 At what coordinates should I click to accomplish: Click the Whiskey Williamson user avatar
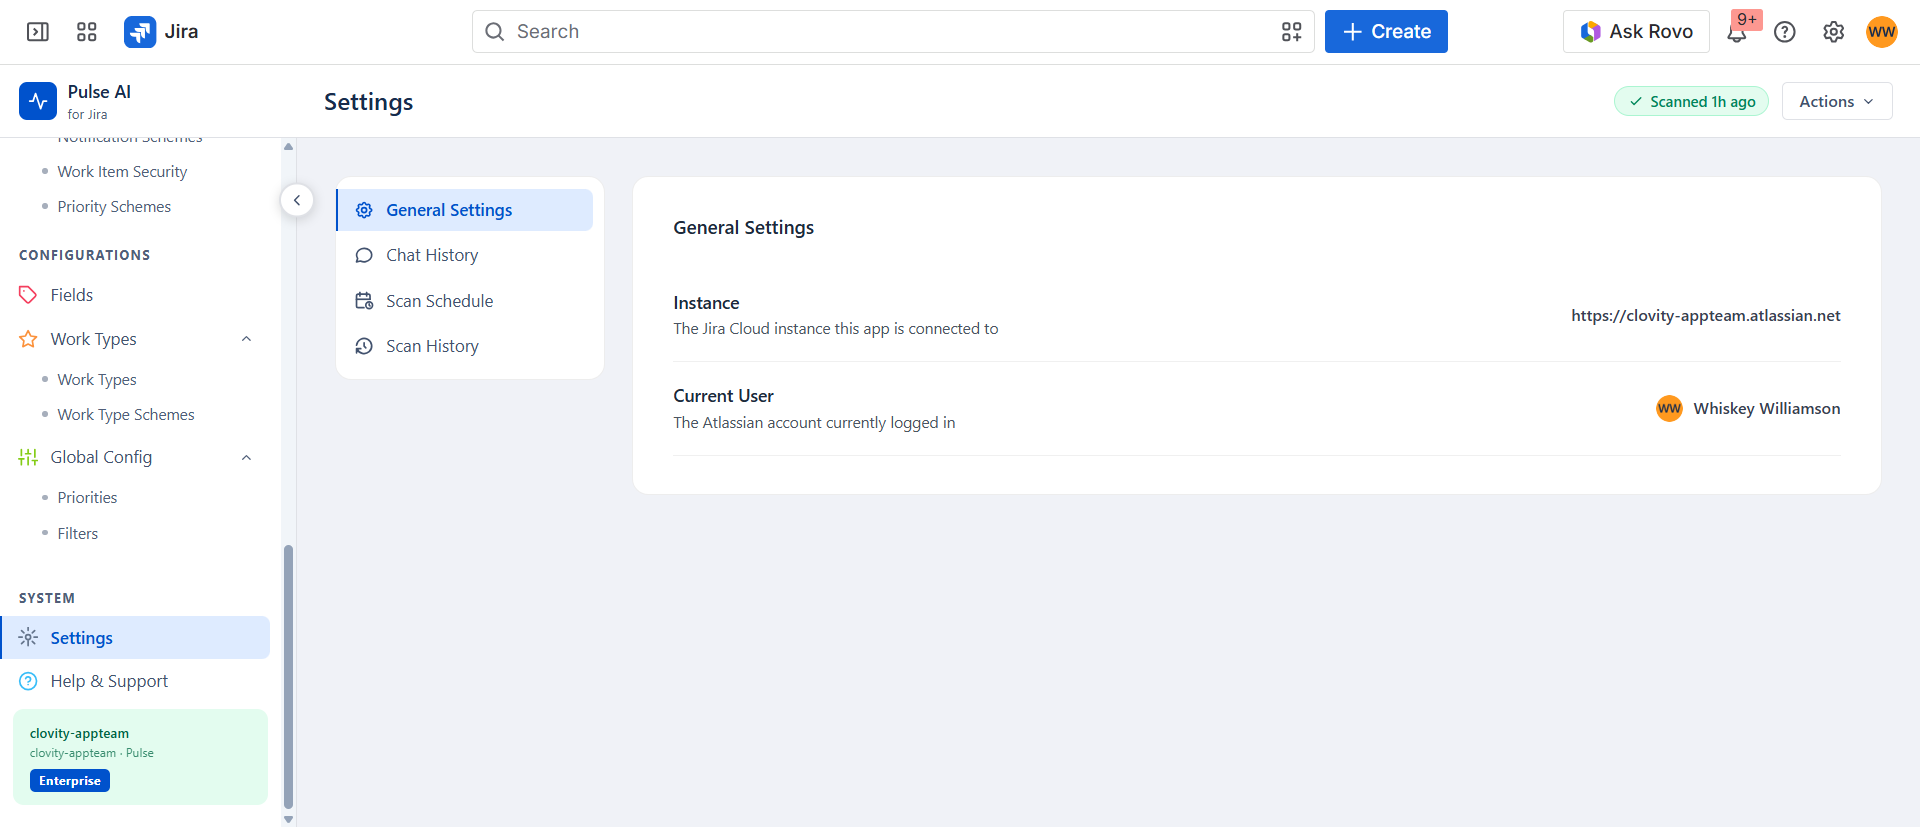click(x=1669, y=409)
